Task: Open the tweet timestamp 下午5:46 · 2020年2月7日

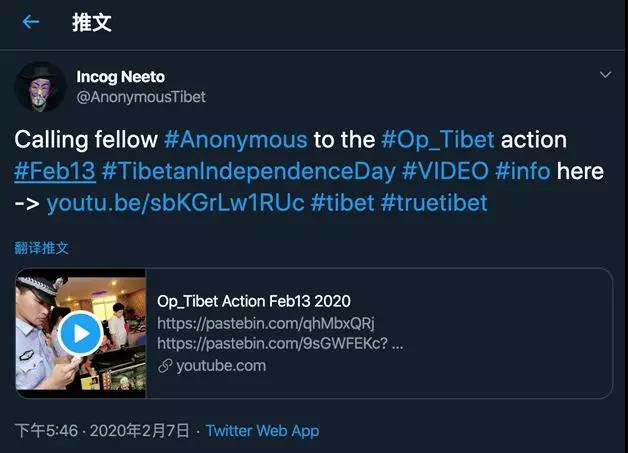Action: [x=102, y=431]
